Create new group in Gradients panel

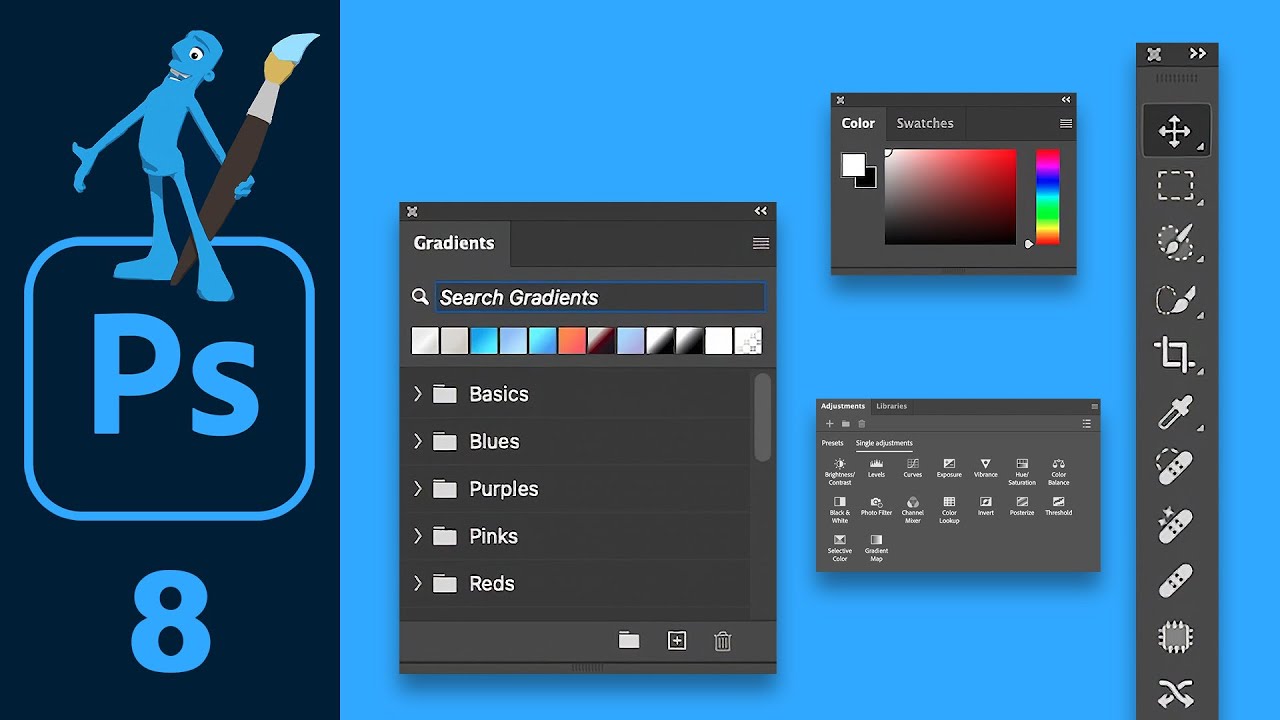click(x=629, y=641)
